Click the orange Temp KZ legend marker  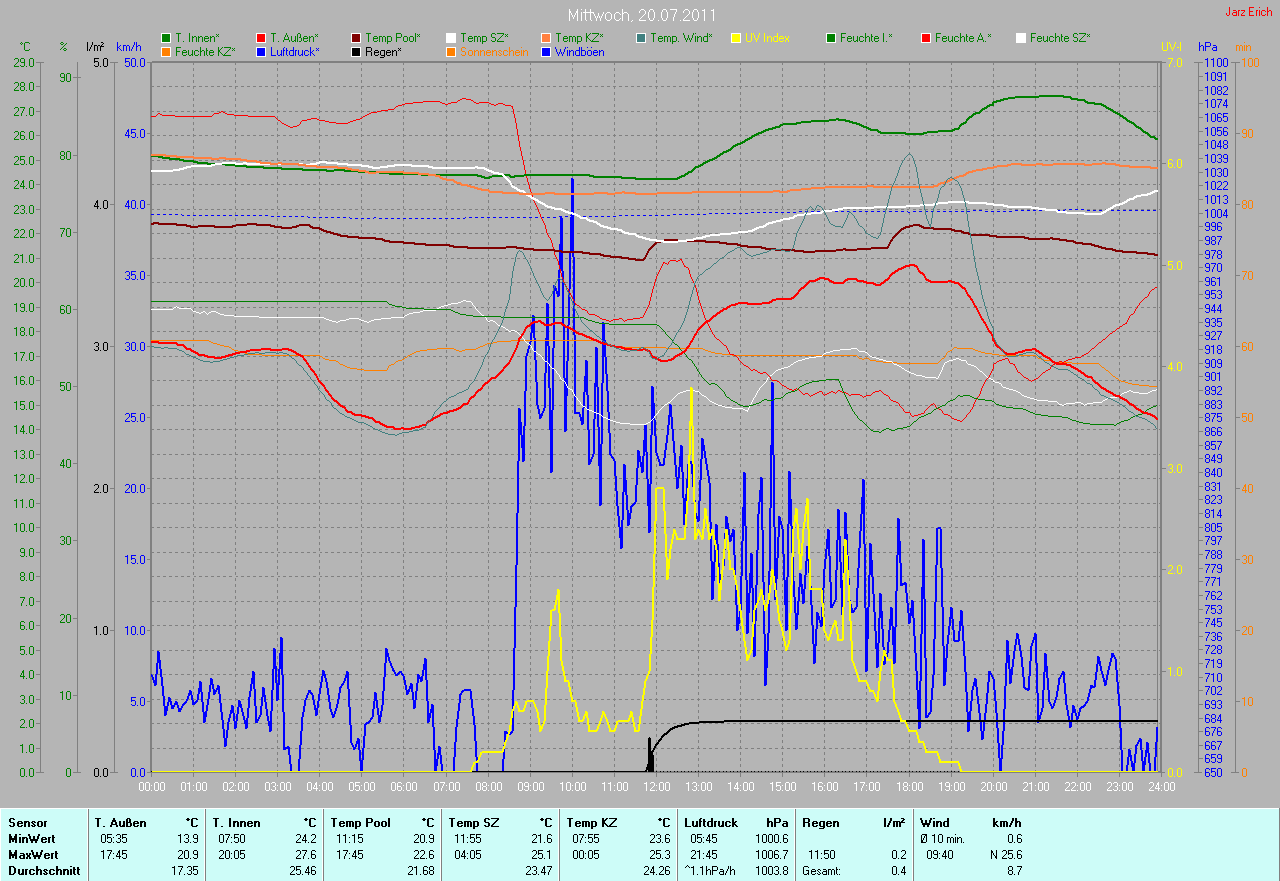pyautogui.click(x=546, y=38)
